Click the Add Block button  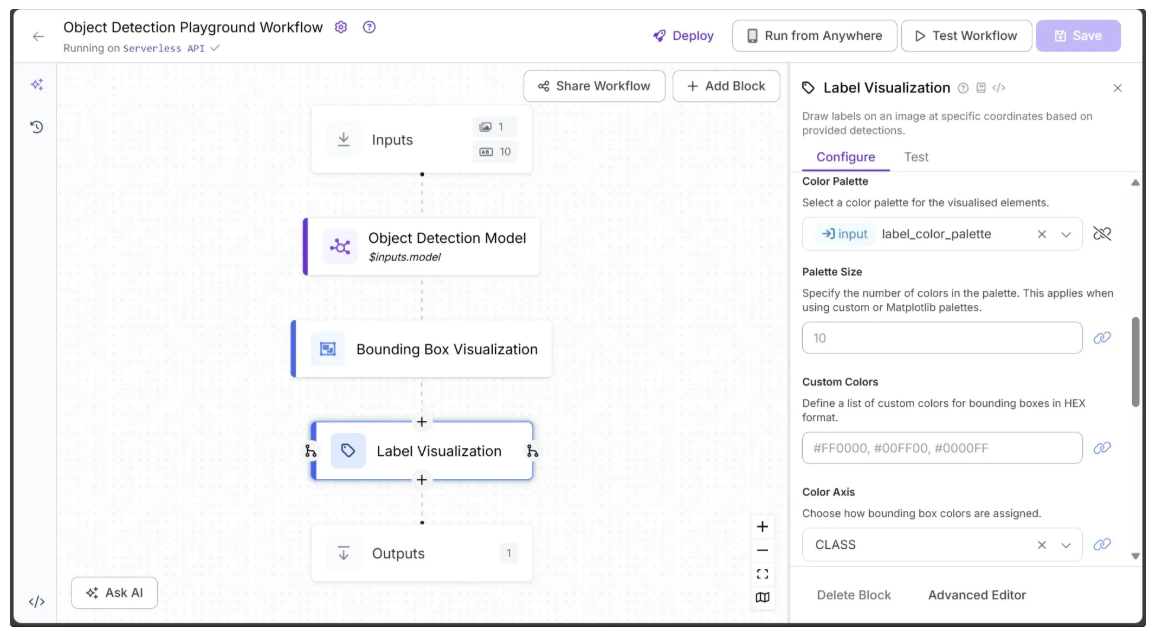point(725,86)
